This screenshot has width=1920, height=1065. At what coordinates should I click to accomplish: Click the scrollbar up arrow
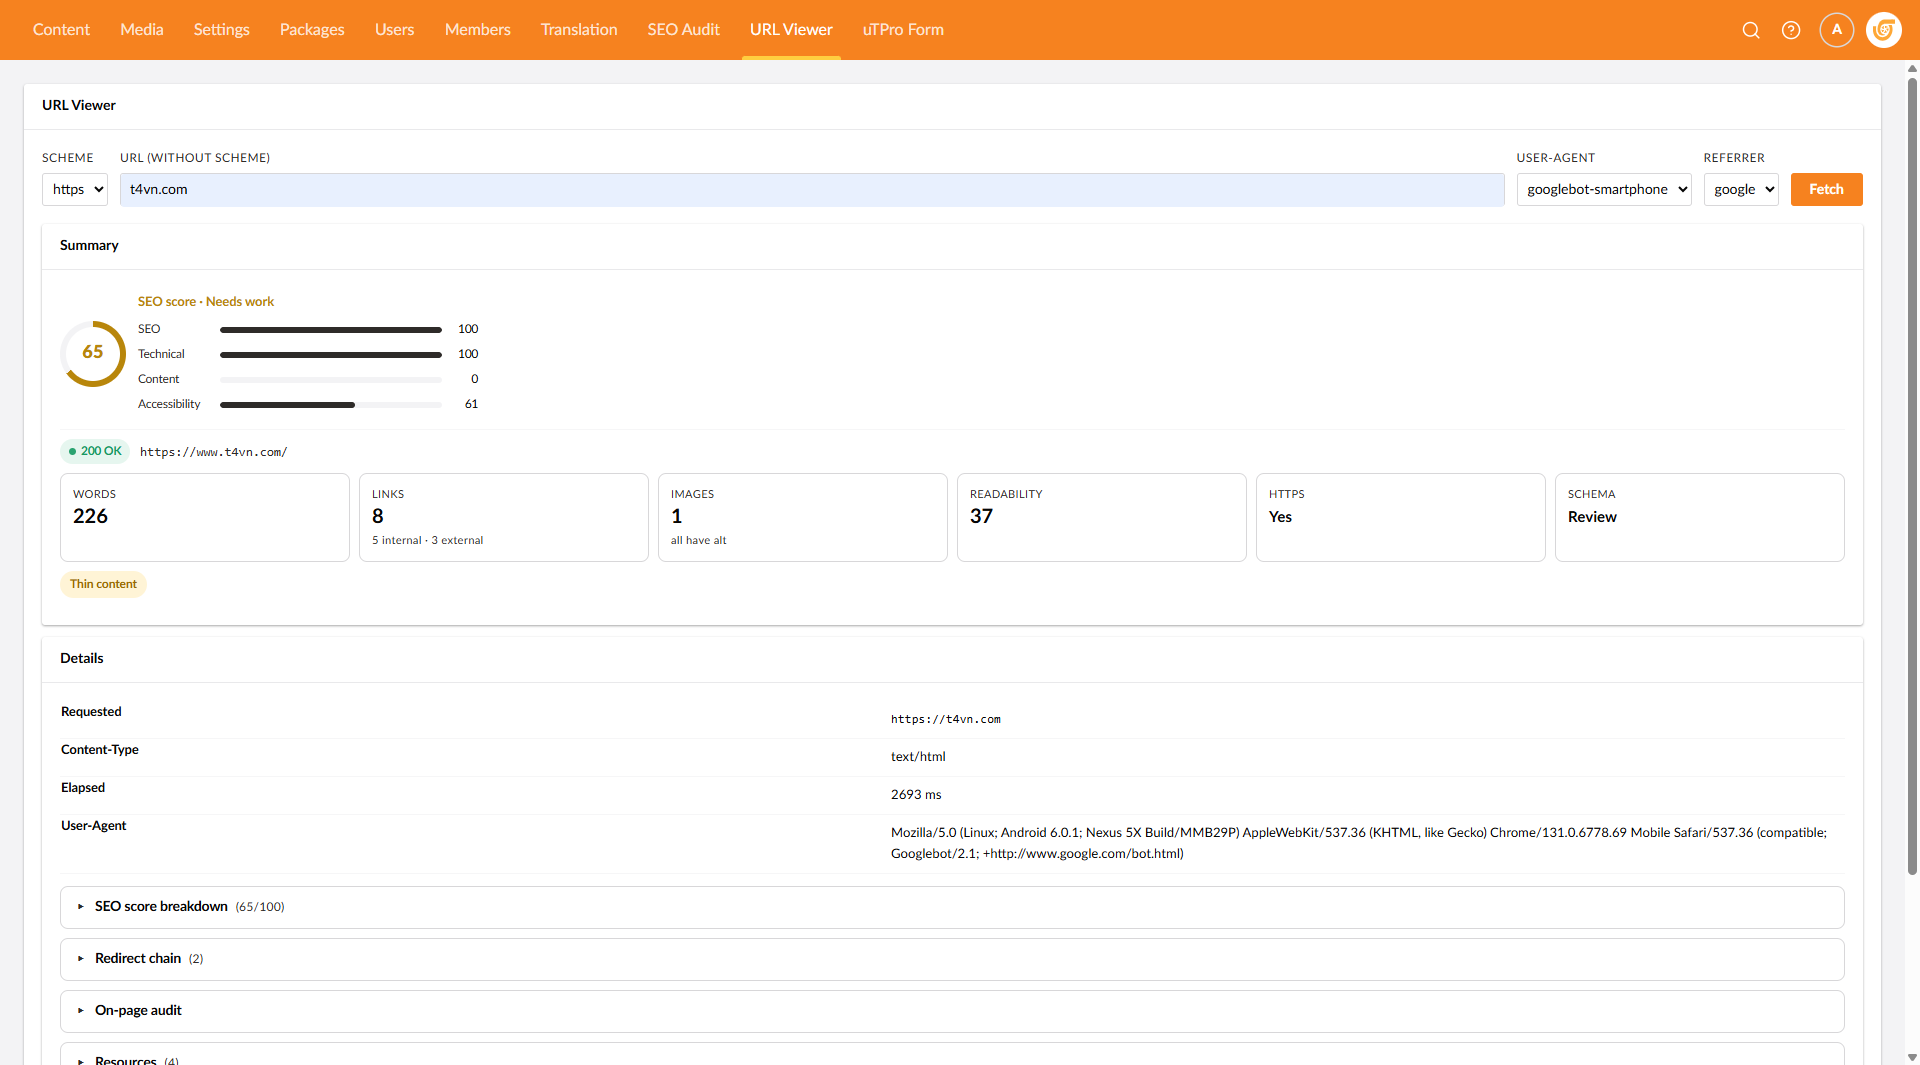1912,68
